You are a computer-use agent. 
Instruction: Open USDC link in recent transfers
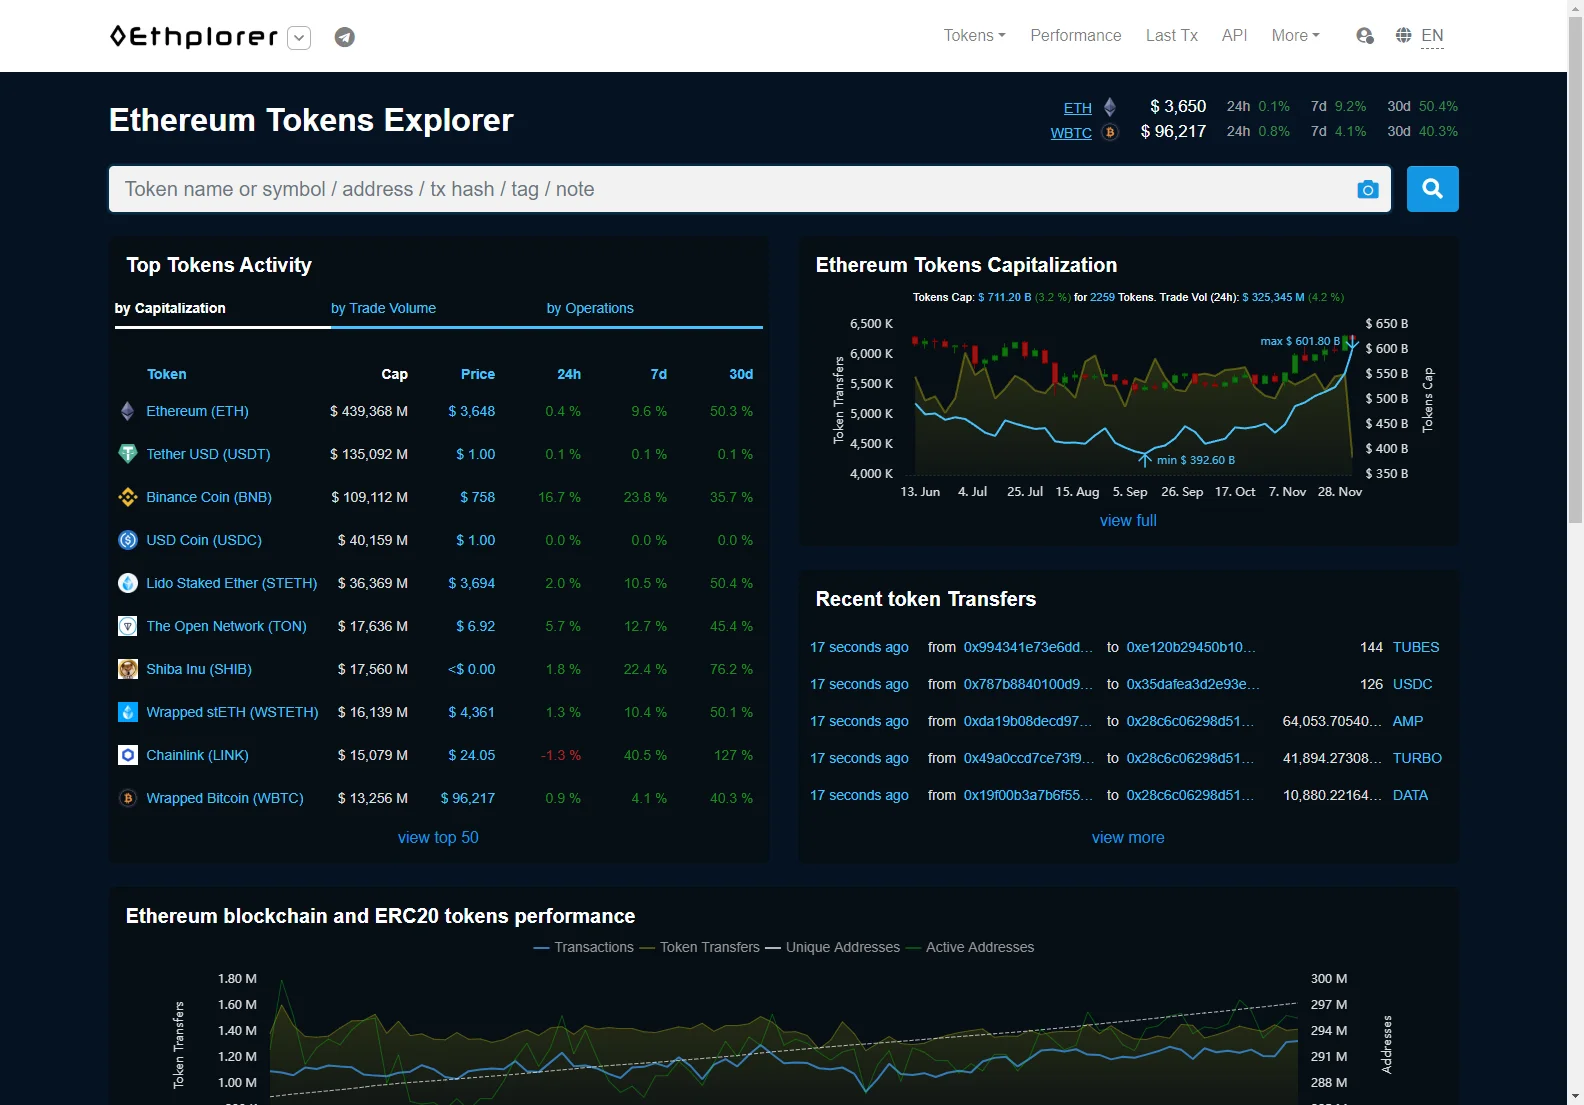tap(1412, 684)
